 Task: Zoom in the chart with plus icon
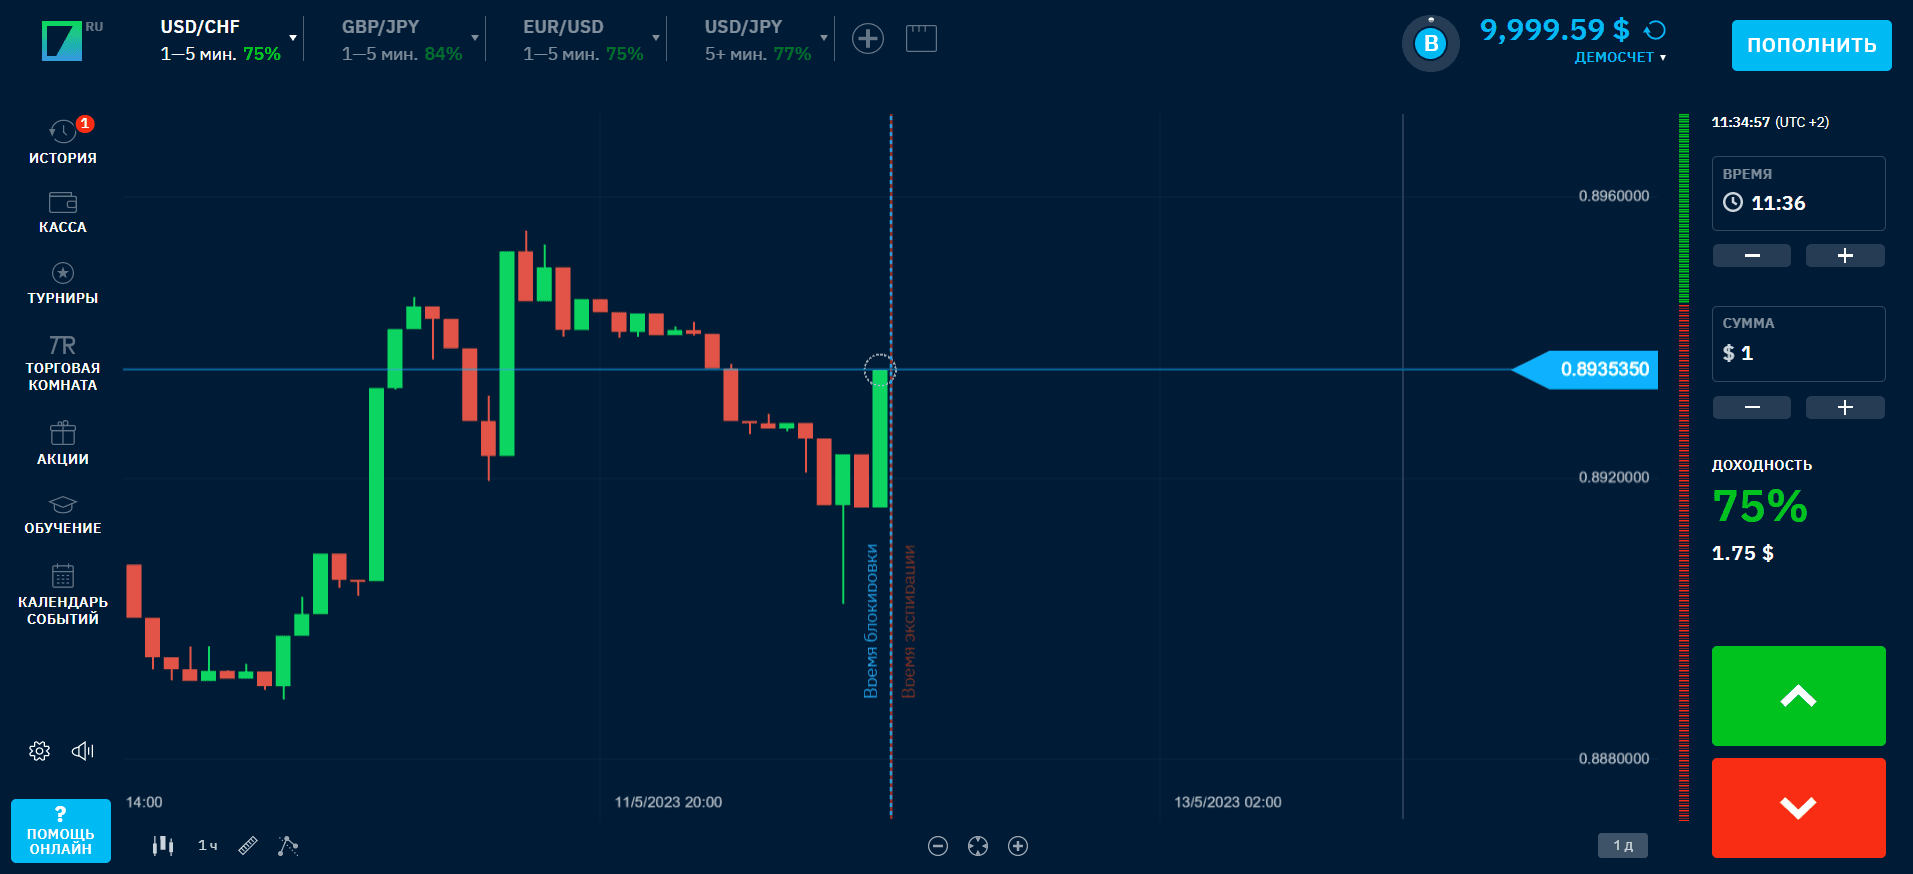[x=1018, y=846]
